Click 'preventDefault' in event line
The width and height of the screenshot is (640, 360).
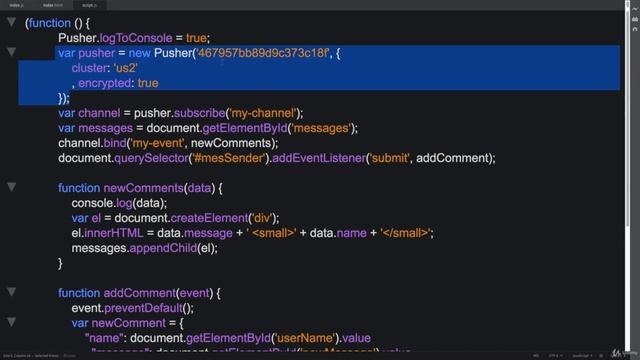click(x=143, y=309)
